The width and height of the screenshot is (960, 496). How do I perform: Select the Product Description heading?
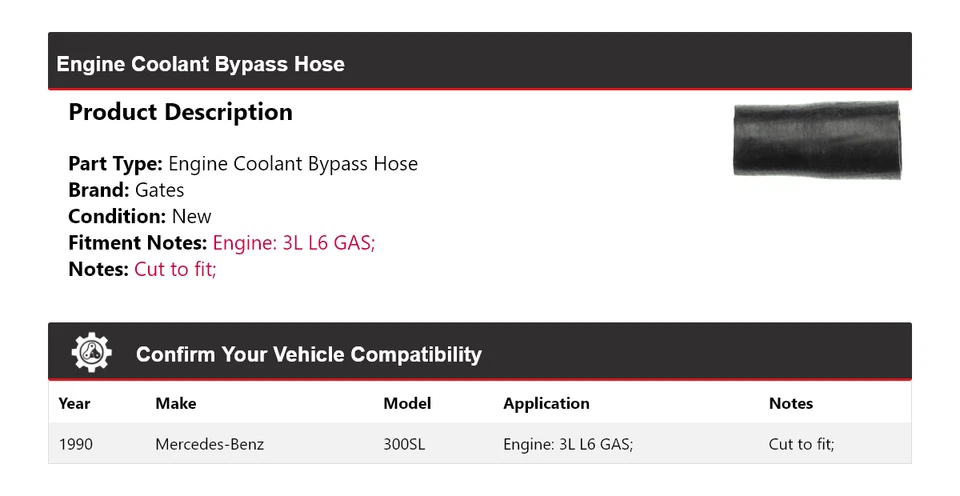click(x=180, y=112)
